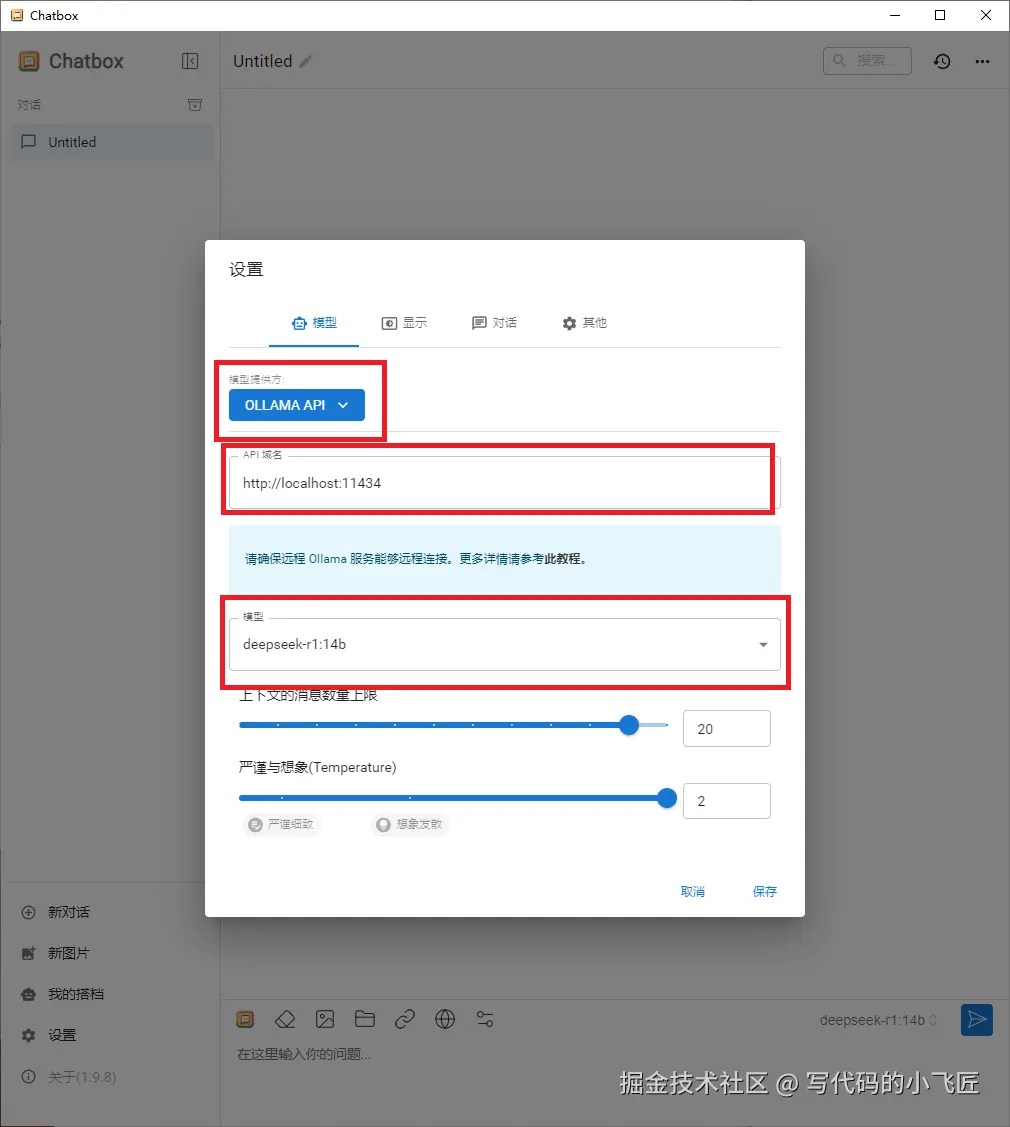Save settings by clicking 保存
1010x1127 pixels.
tap(764, 891)
